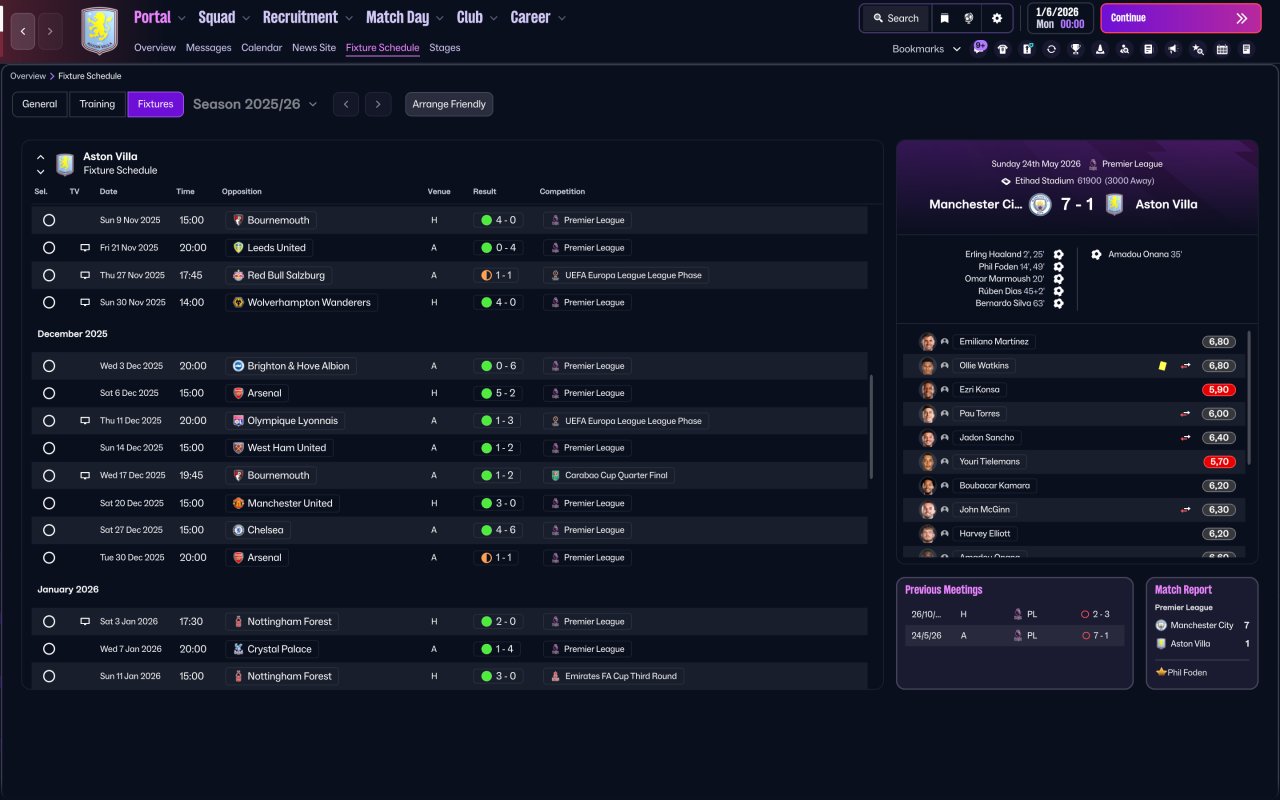This screenshot has height=800, width=1280.
Task: Click the refresh-arrows shortcut icon in bookmarks bar
Action: point(1051,49)
